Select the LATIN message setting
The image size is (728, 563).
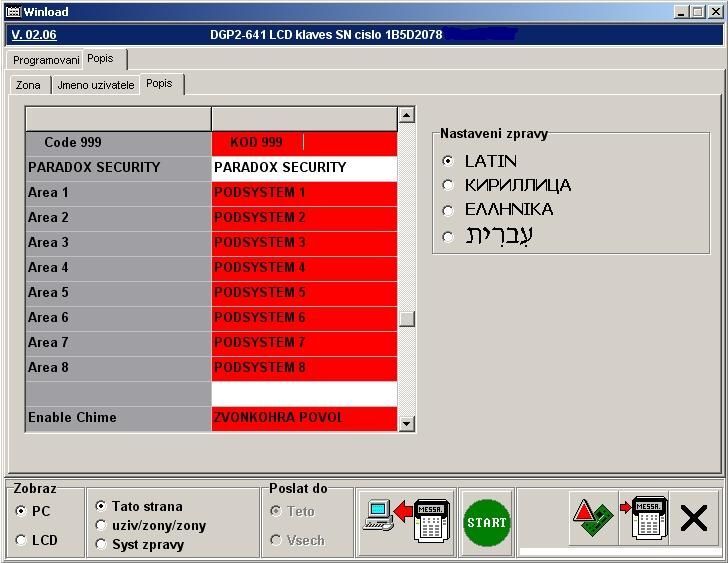click(x=448, y=161)
